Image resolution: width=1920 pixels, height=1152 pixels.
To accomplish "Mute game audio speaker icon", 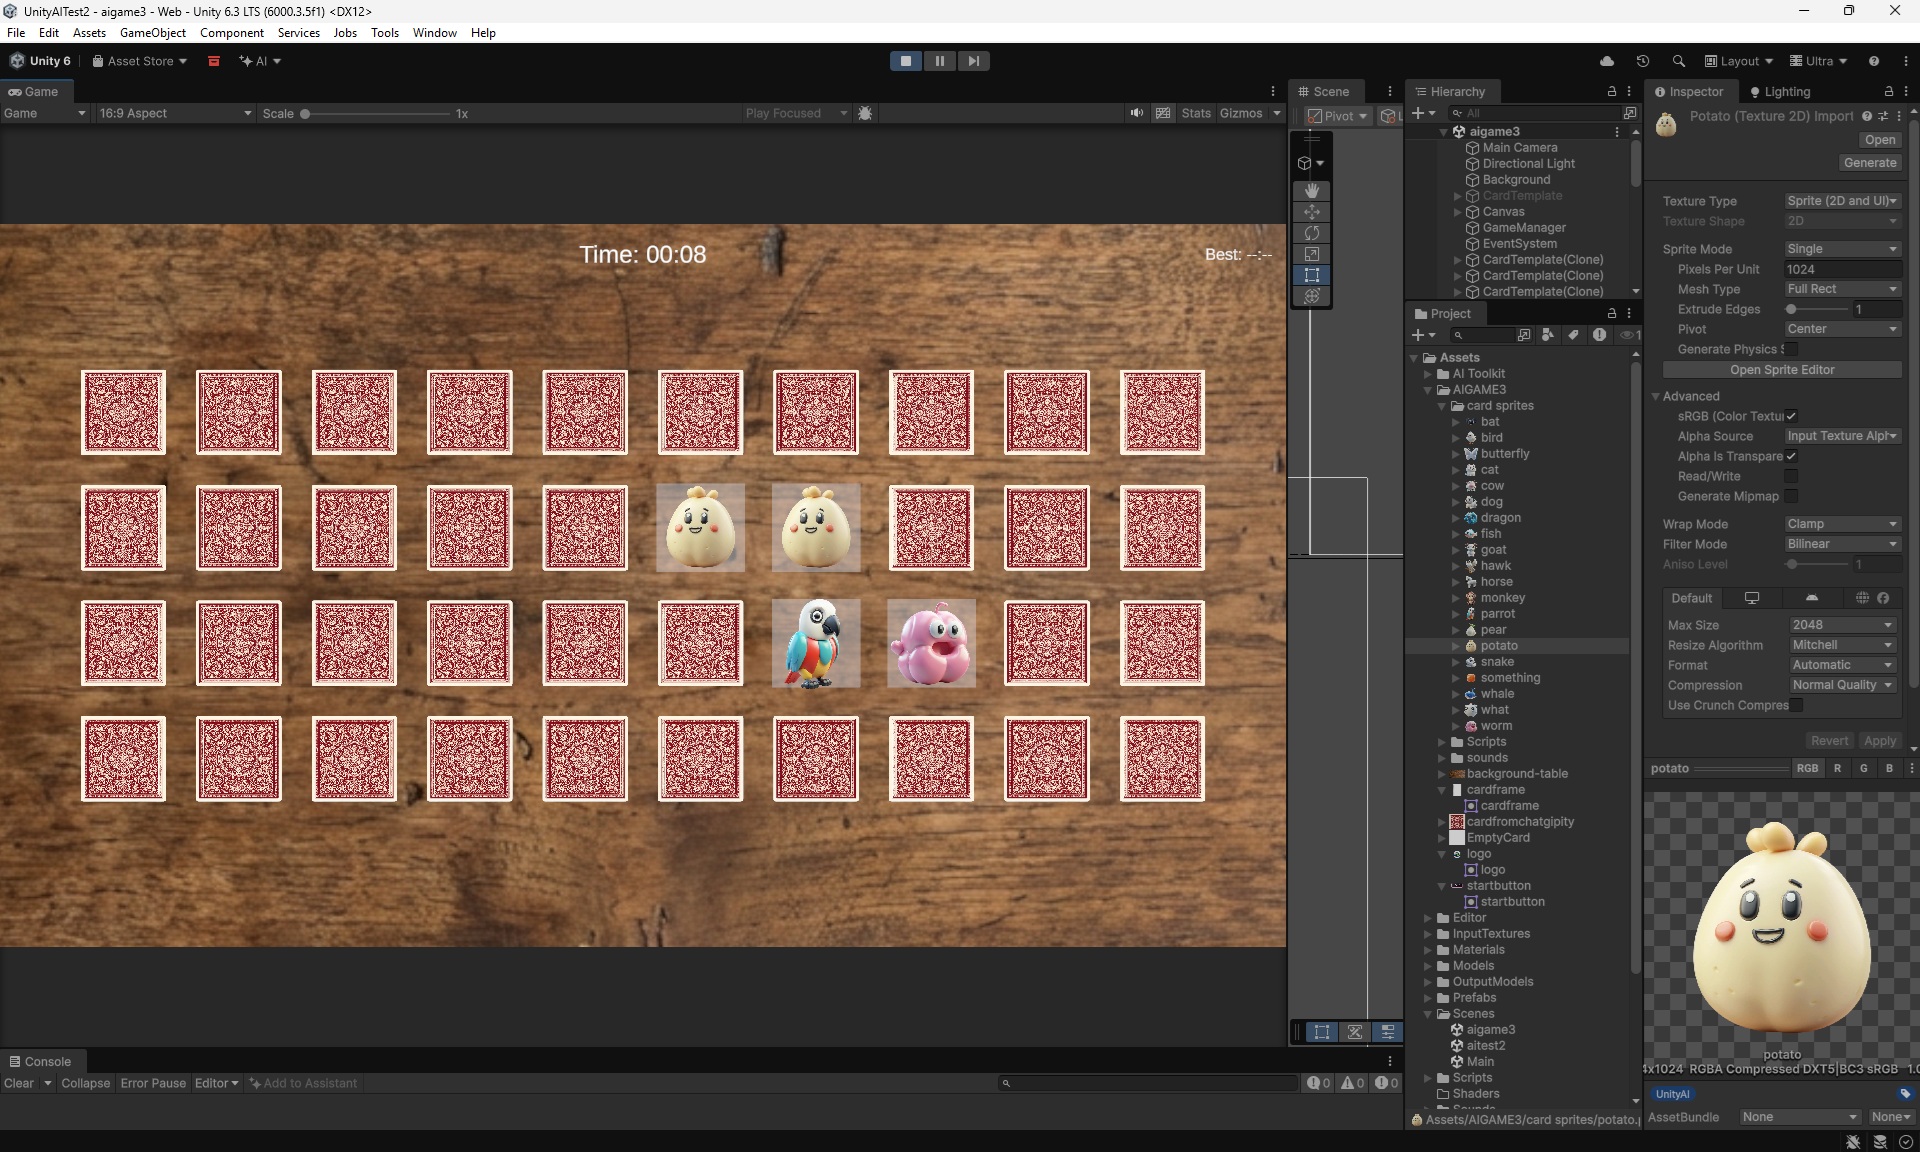I will [1136, 113].
